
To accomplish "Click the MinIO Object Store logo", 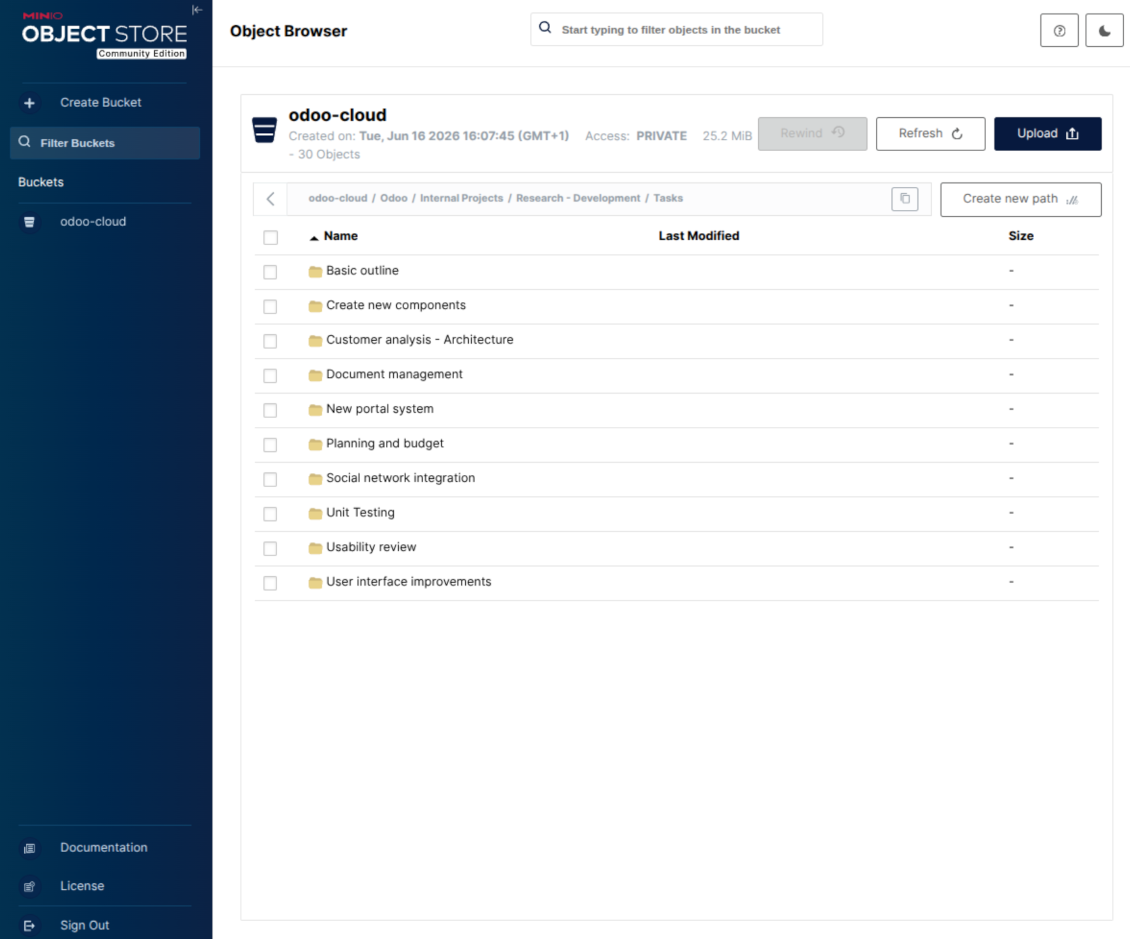I will (x=104, y=34).
